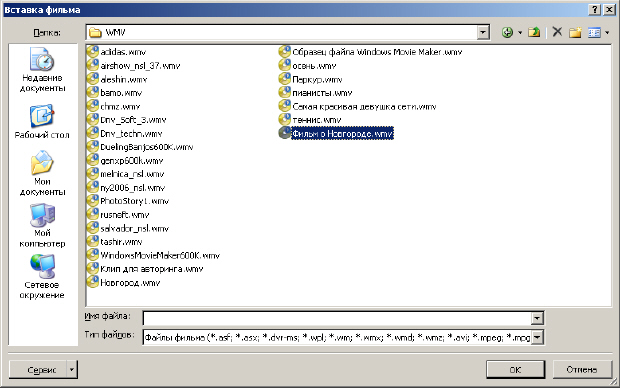
Task: Select Новгород.wmv file name
Action: [130, 283]
